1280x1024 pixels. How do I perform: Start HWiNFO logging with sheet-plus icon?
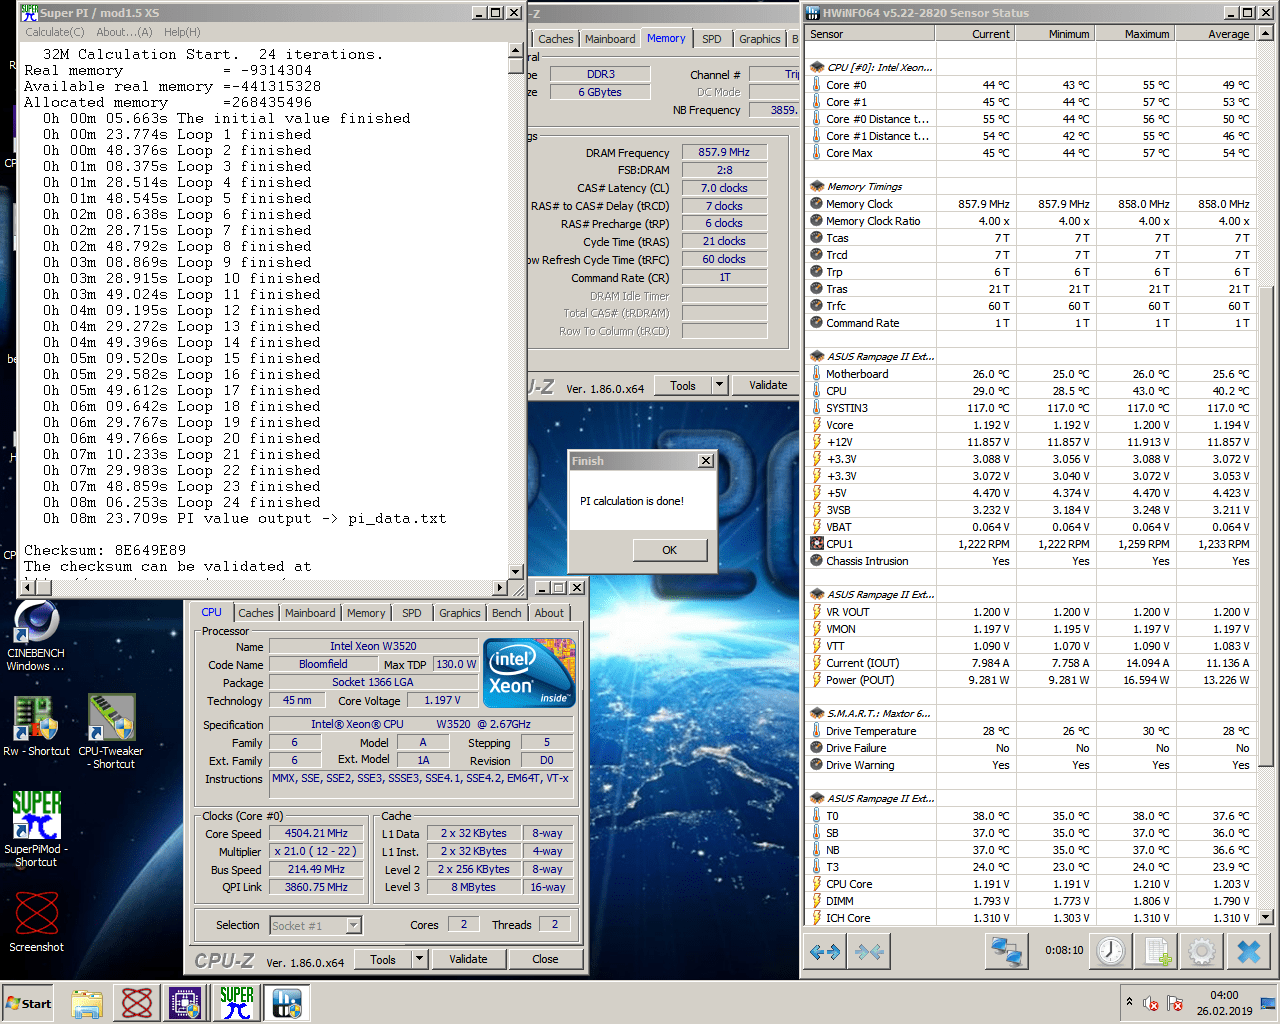tap(1158, 951)
